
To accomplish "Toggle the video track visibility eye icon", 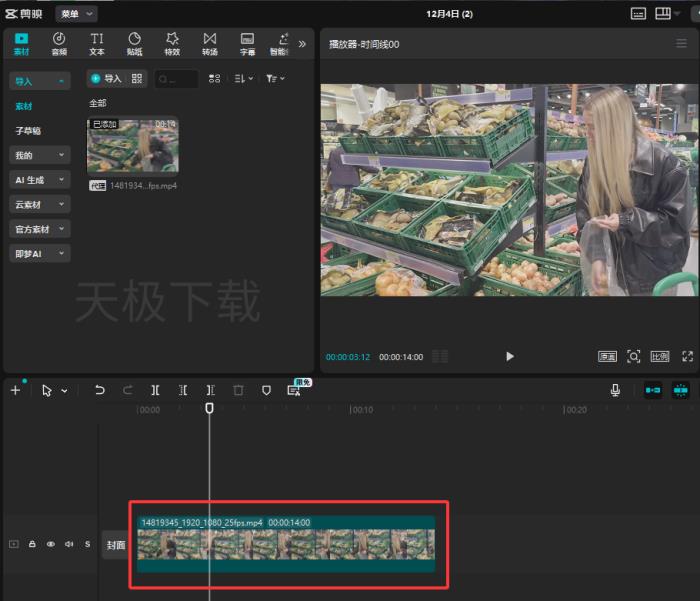I will coord(51,544).
